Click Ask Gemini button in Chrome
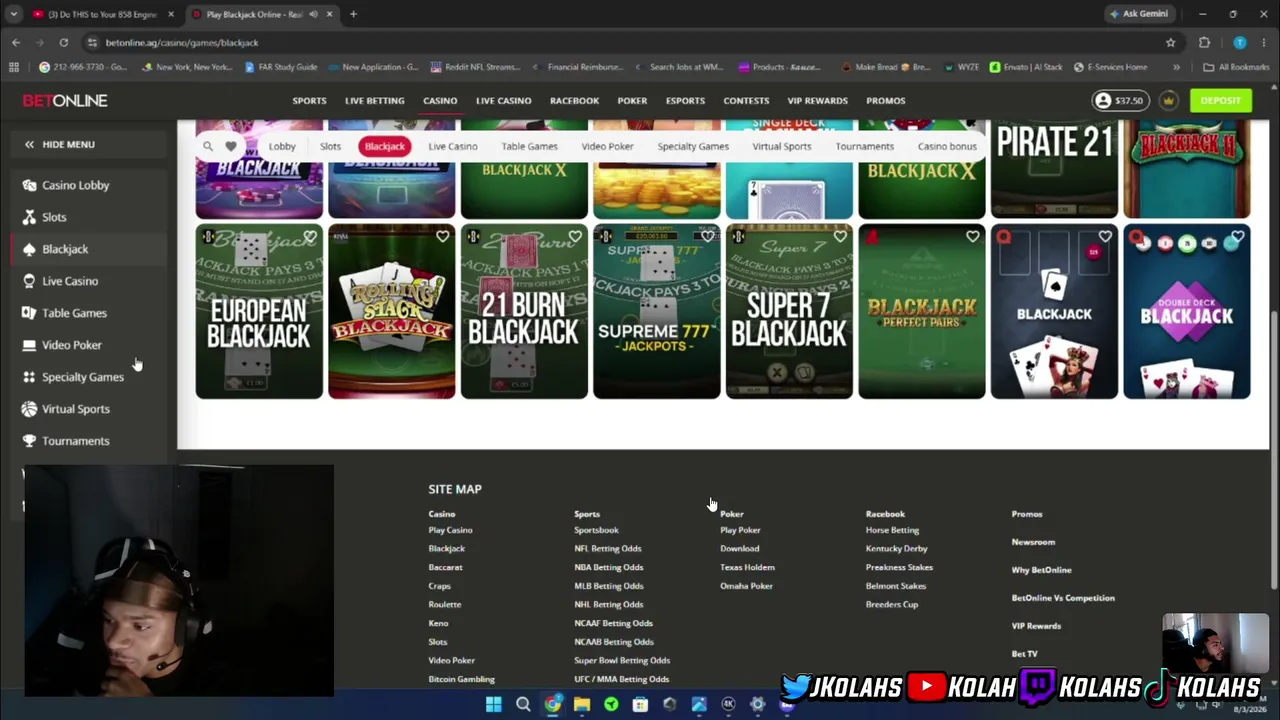 [x=1139, y=14]
